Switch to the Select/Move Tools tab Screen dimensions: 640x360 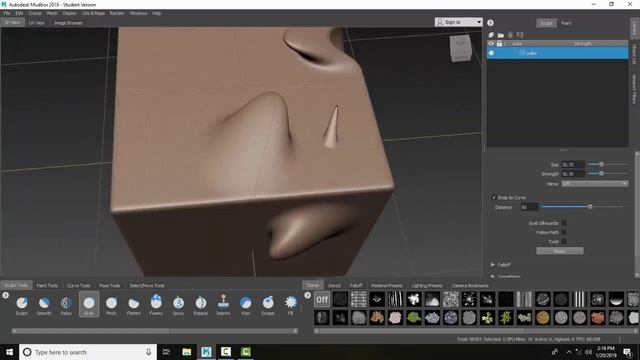click(147, 285)
